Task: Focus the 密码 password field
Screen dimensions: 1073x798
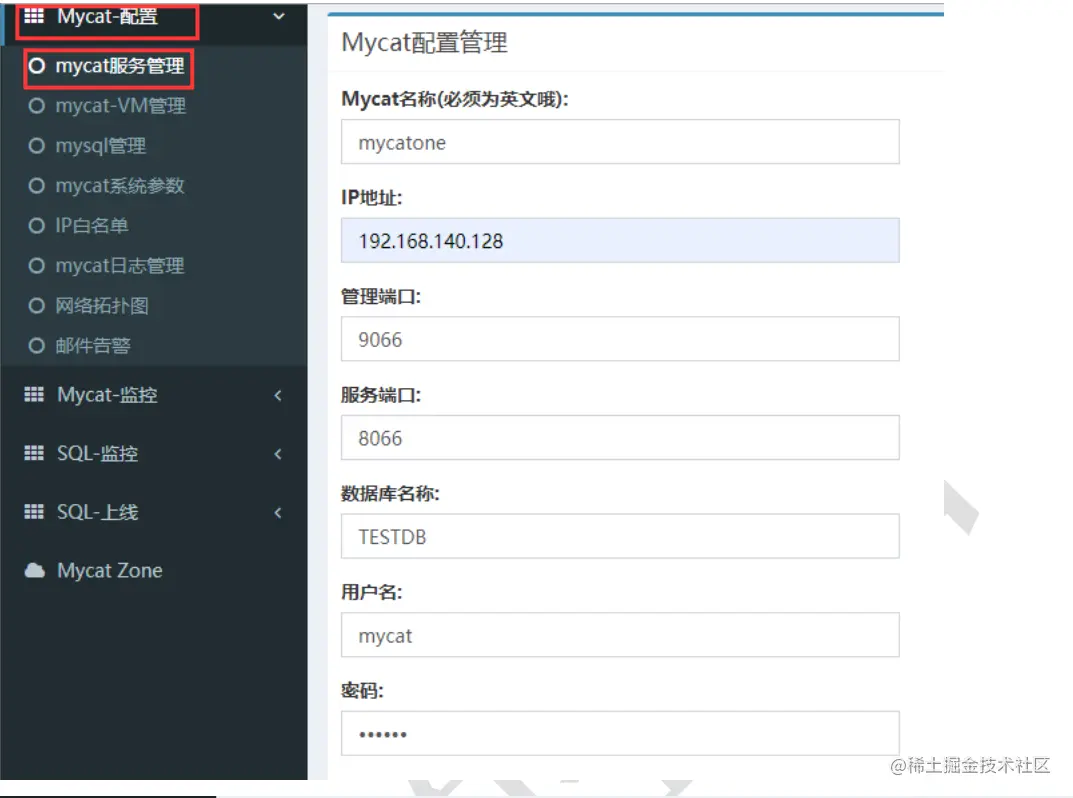Action: [x=620, y=733]
